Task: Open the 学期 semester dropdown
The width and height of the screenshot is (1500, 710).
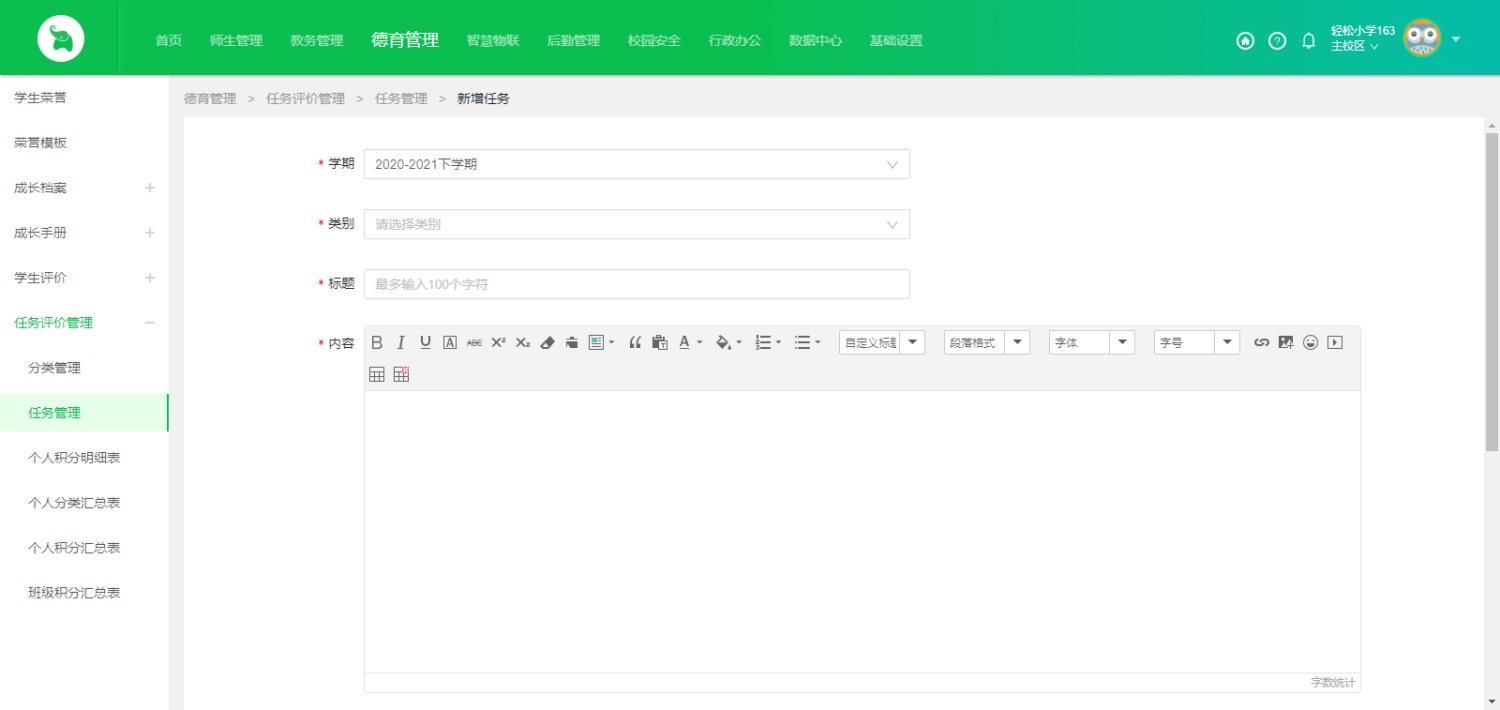Action: point(637,164)
